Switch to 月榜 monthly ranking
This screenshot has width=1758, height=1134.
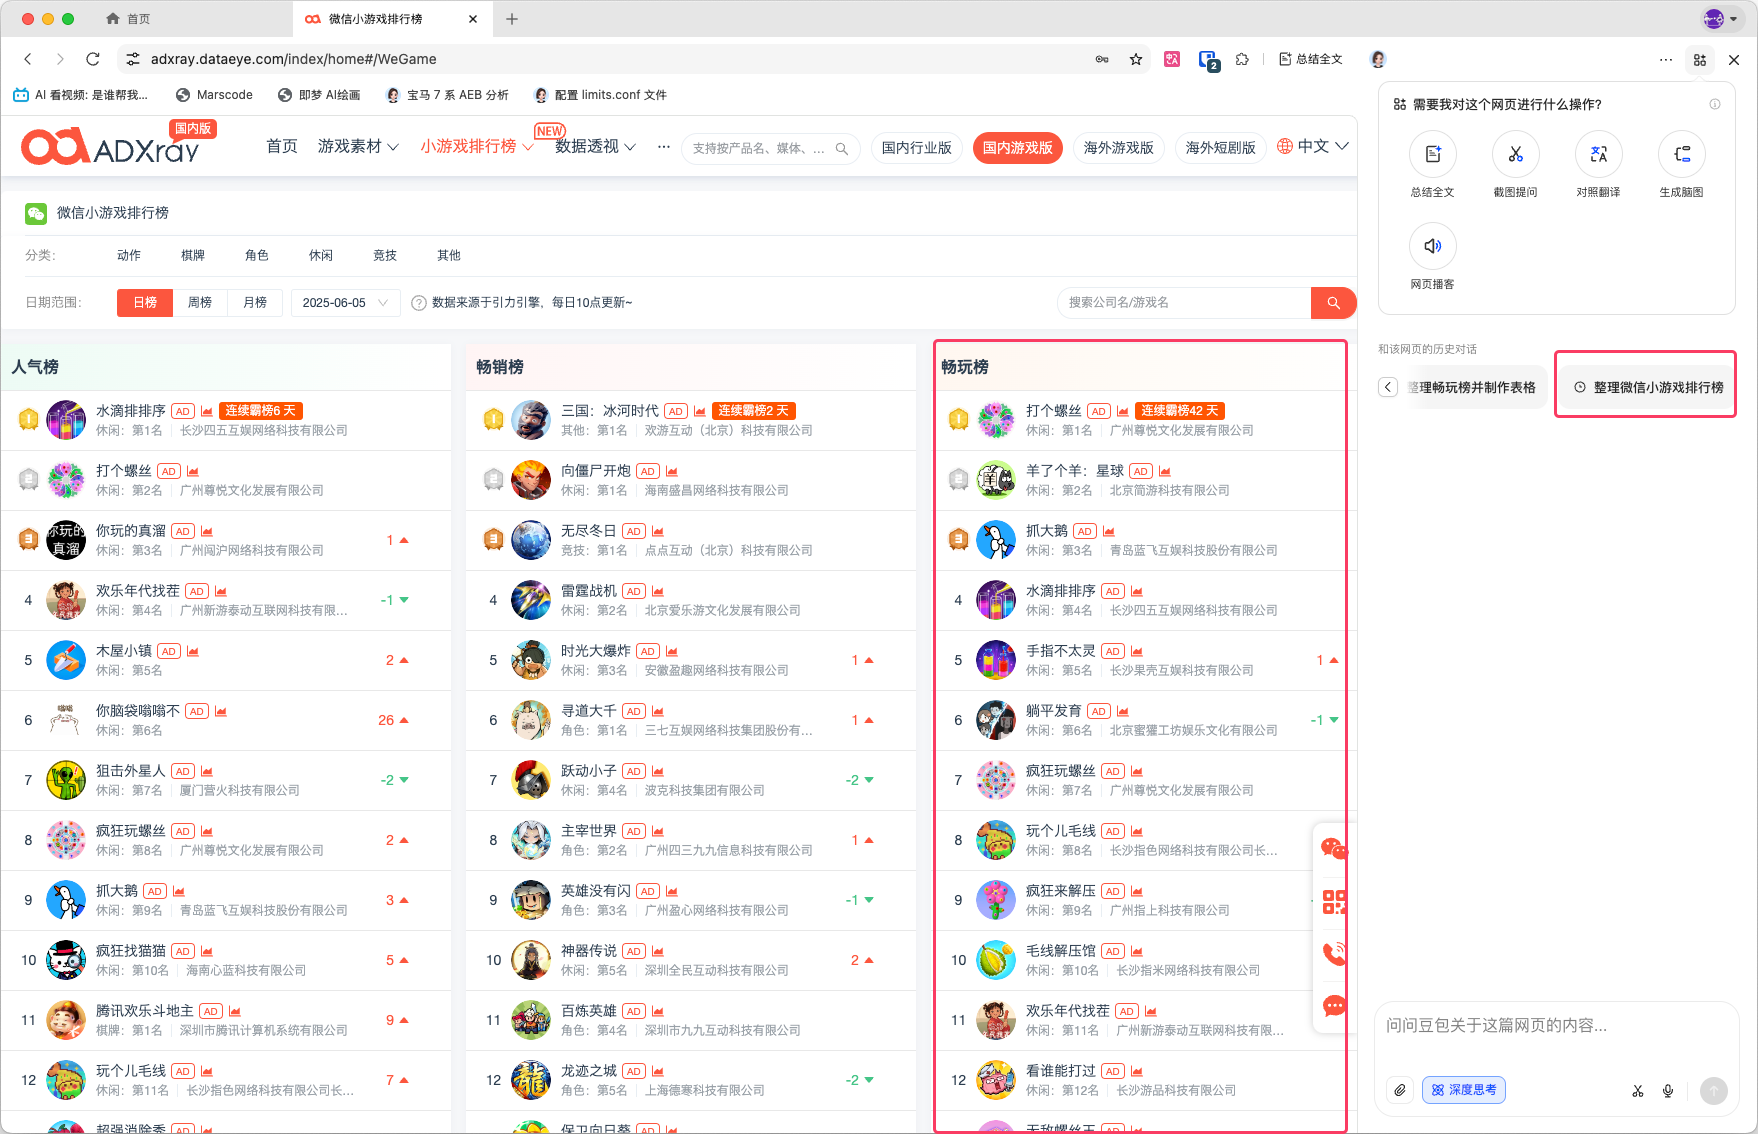pyautogui.click(x=255, y=302)
